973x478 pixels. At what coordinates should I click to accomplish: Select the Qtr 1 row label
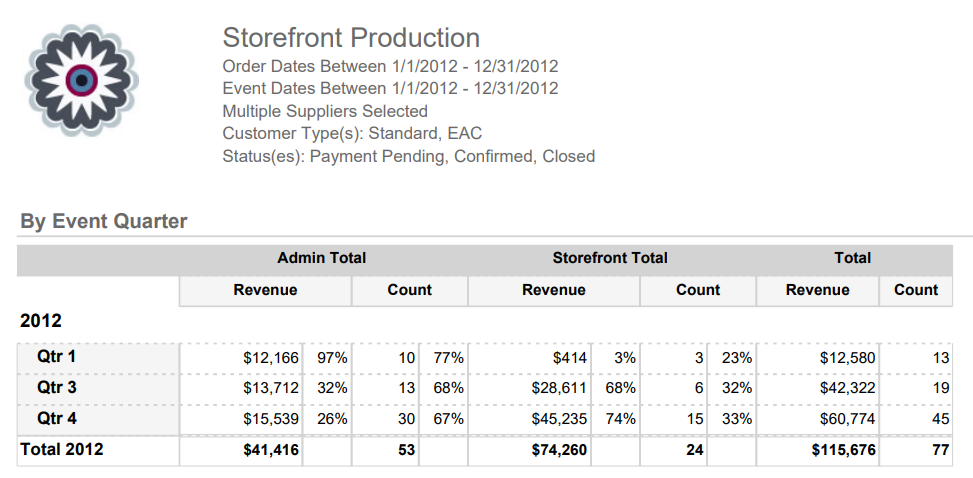click(57, 356)
